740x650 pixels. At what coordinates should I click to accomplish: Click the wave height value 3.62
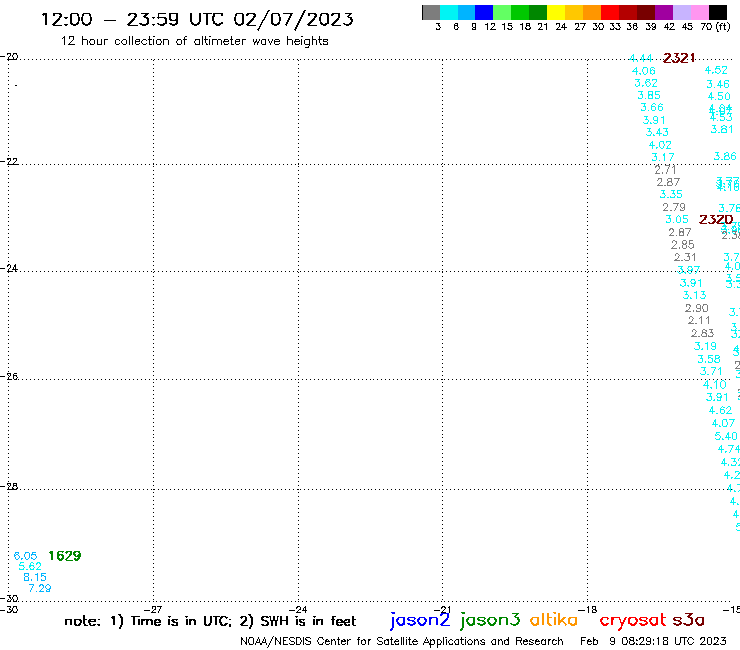tap(646, 83)
